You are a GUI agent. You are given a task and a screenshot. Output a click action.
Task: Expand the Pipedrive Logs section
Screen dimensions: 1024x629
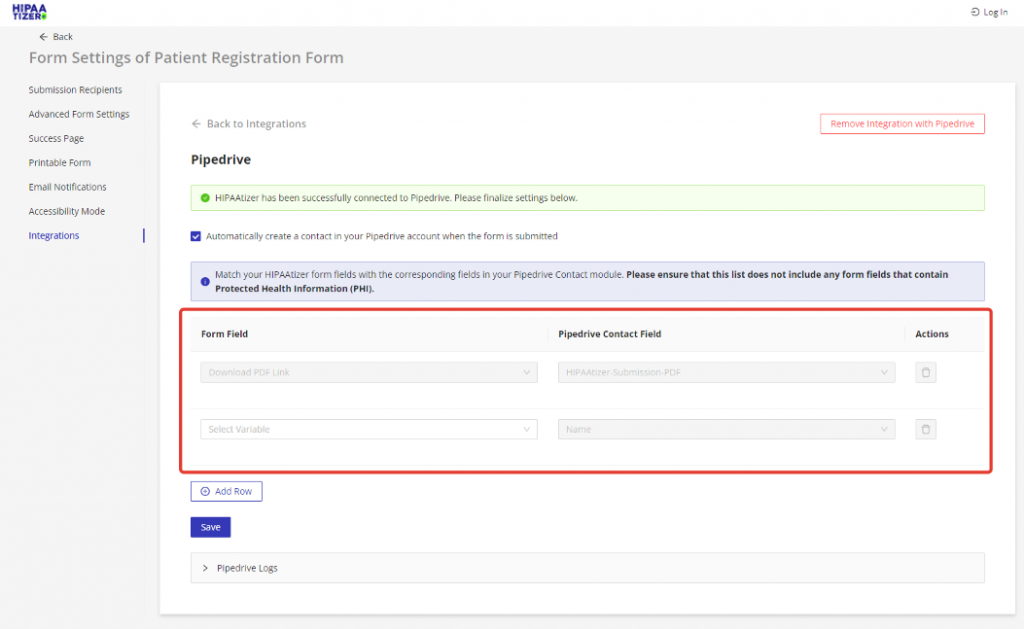tap(587, 568)
